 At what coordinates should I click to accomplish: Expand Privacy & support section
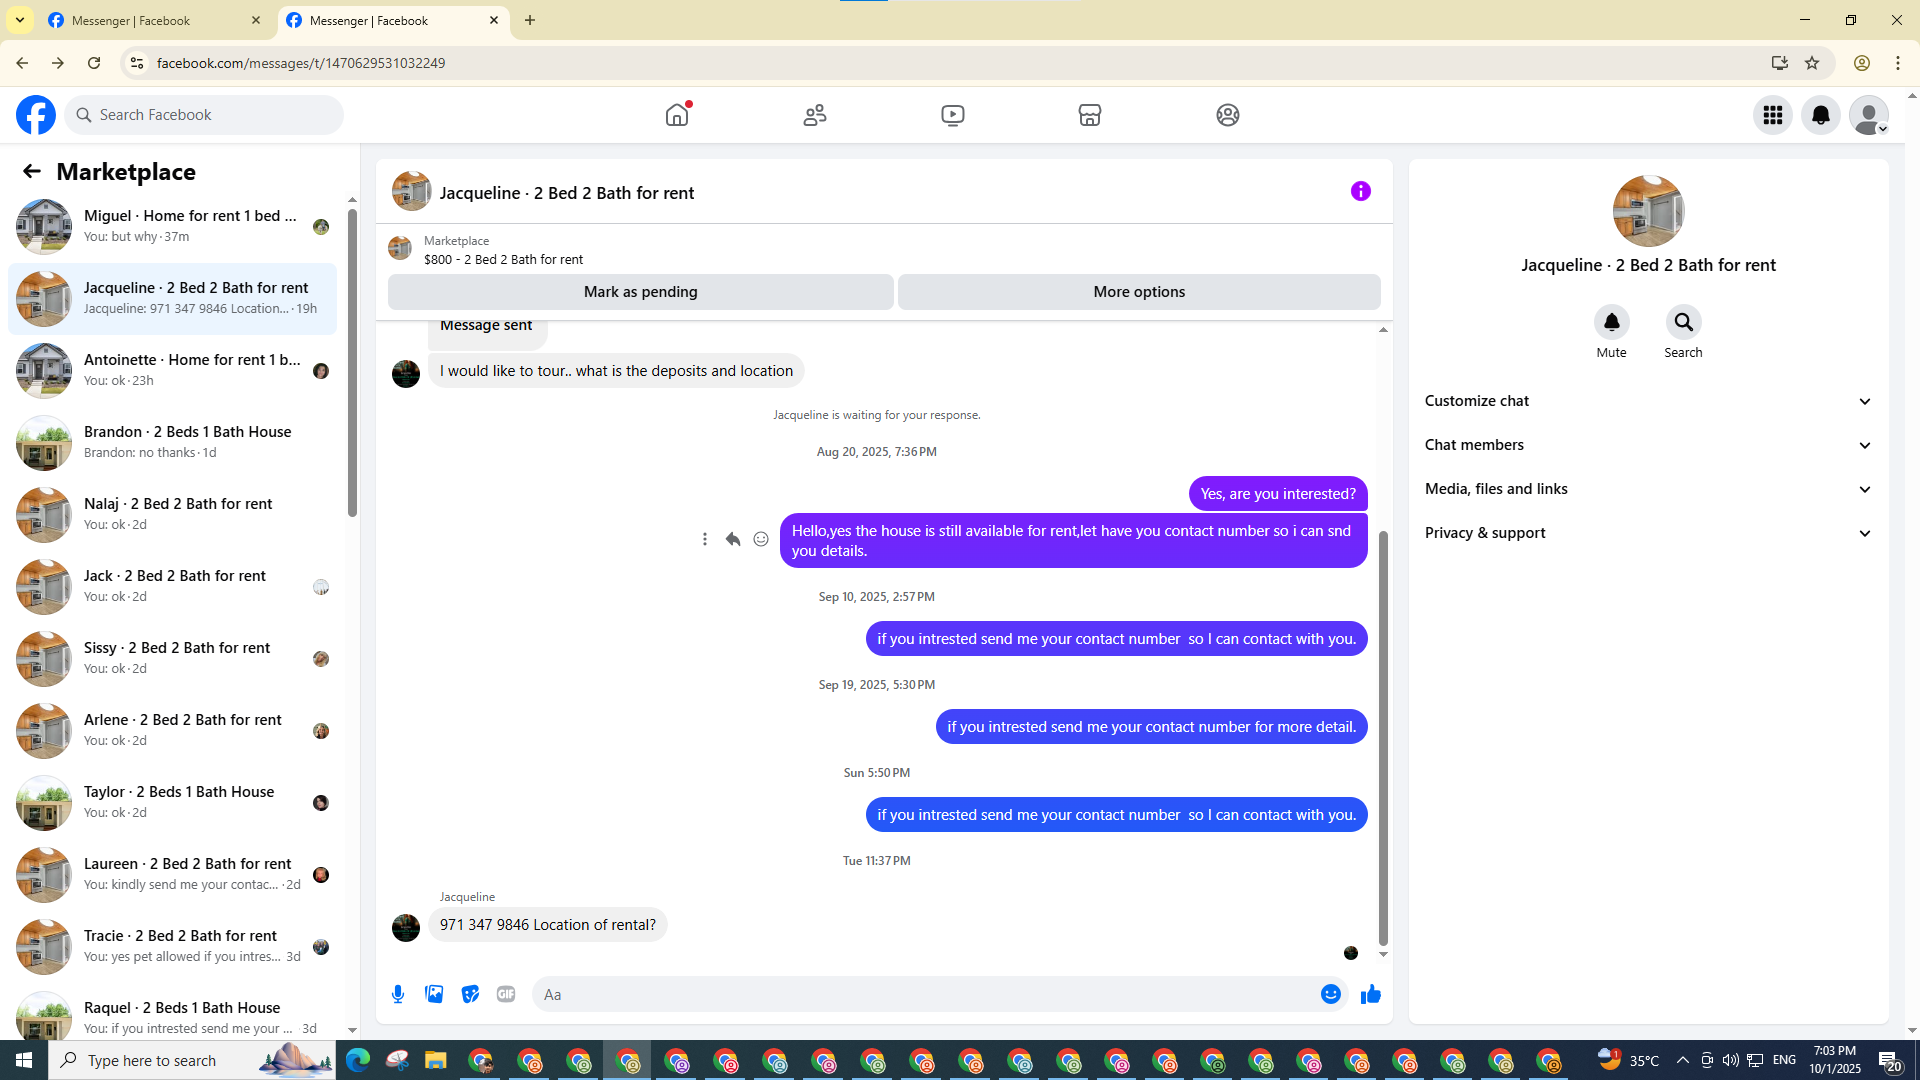click(1648, 533)
